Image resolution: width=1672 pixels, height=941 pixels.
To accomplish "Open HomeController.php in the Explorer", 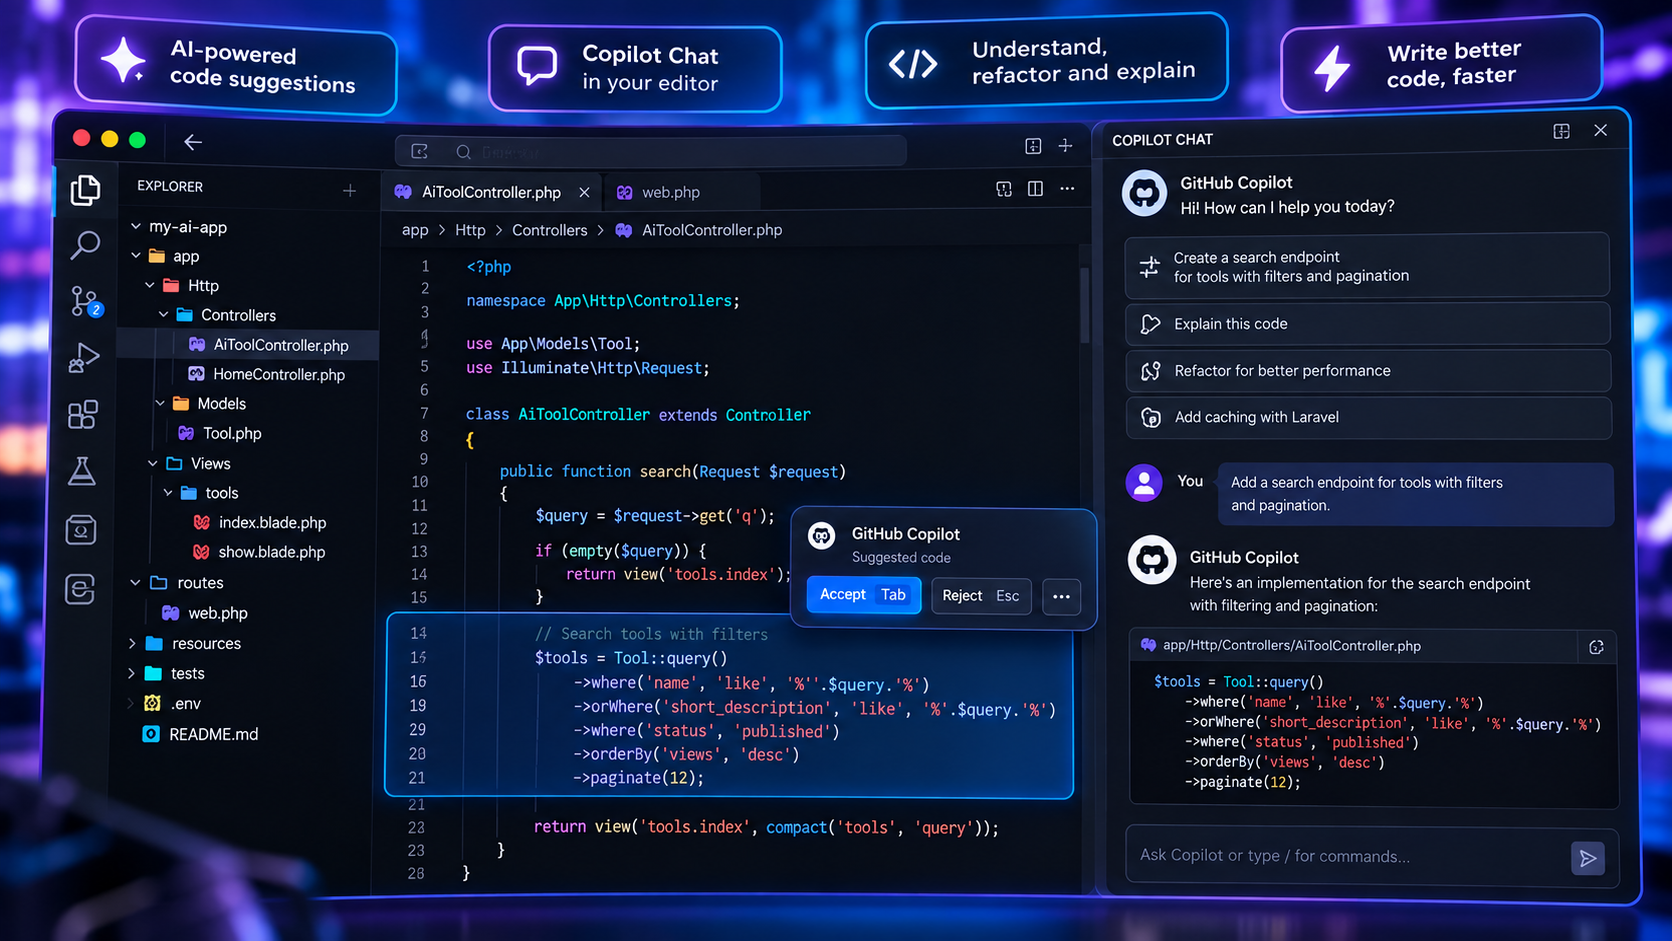I will tap(268, 374).
